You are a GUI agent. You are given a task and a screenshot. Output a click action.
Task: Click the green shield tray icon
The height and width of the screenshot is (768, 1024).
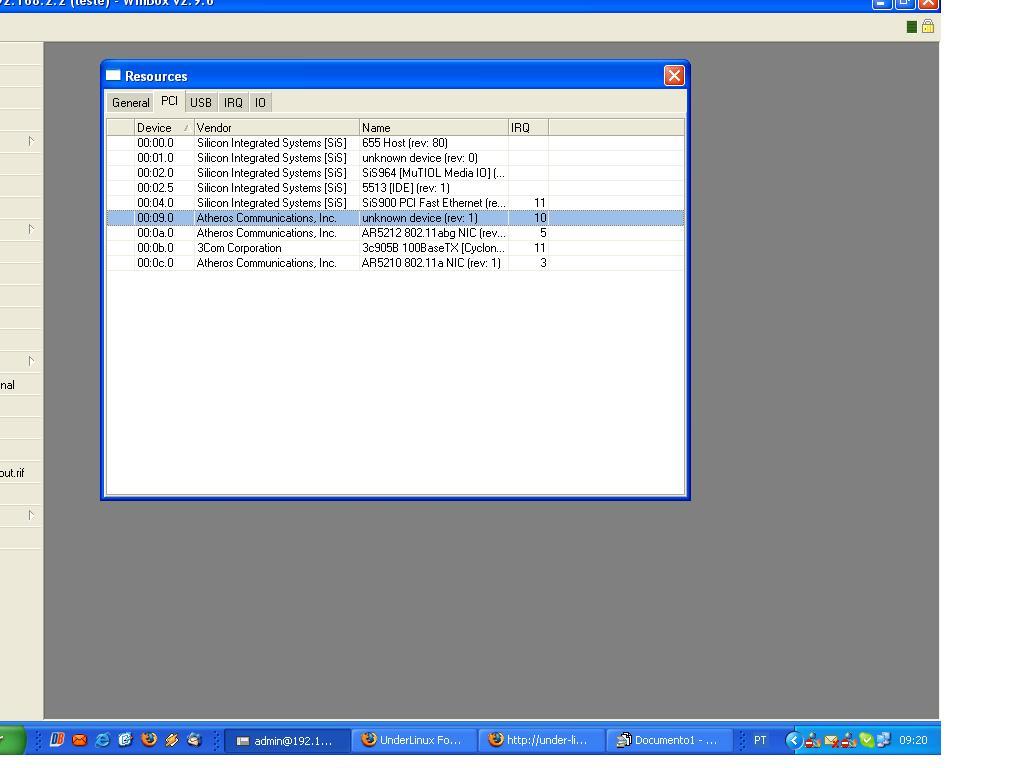click(867, 740)
